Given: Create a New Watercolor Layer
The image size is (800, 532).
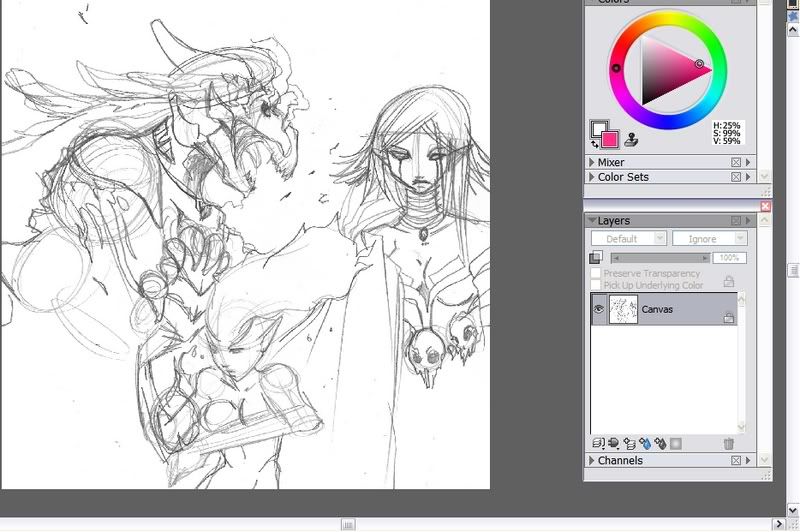Looking at the screenshot, I should [x=645, y=444].
